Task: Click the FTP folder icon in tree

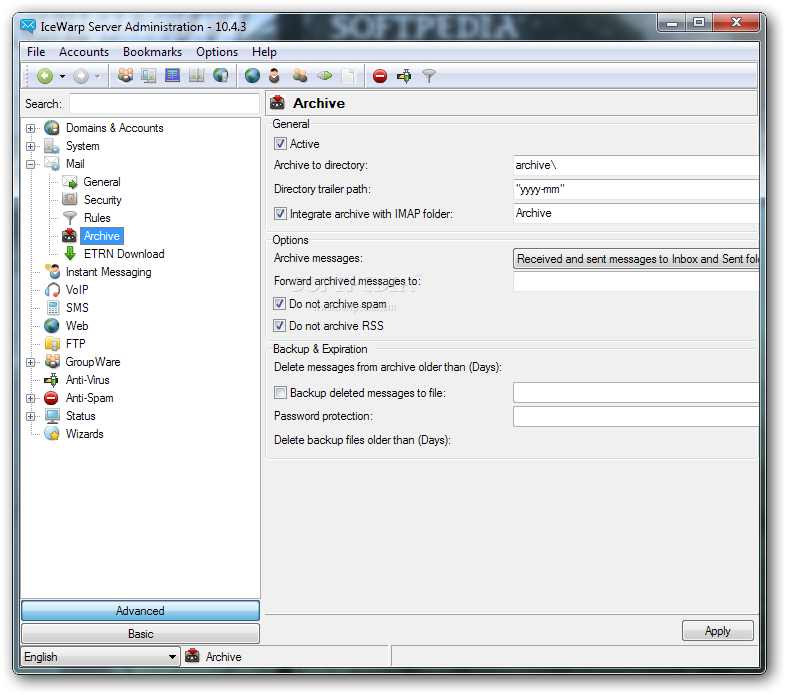Action: (52, 344)
